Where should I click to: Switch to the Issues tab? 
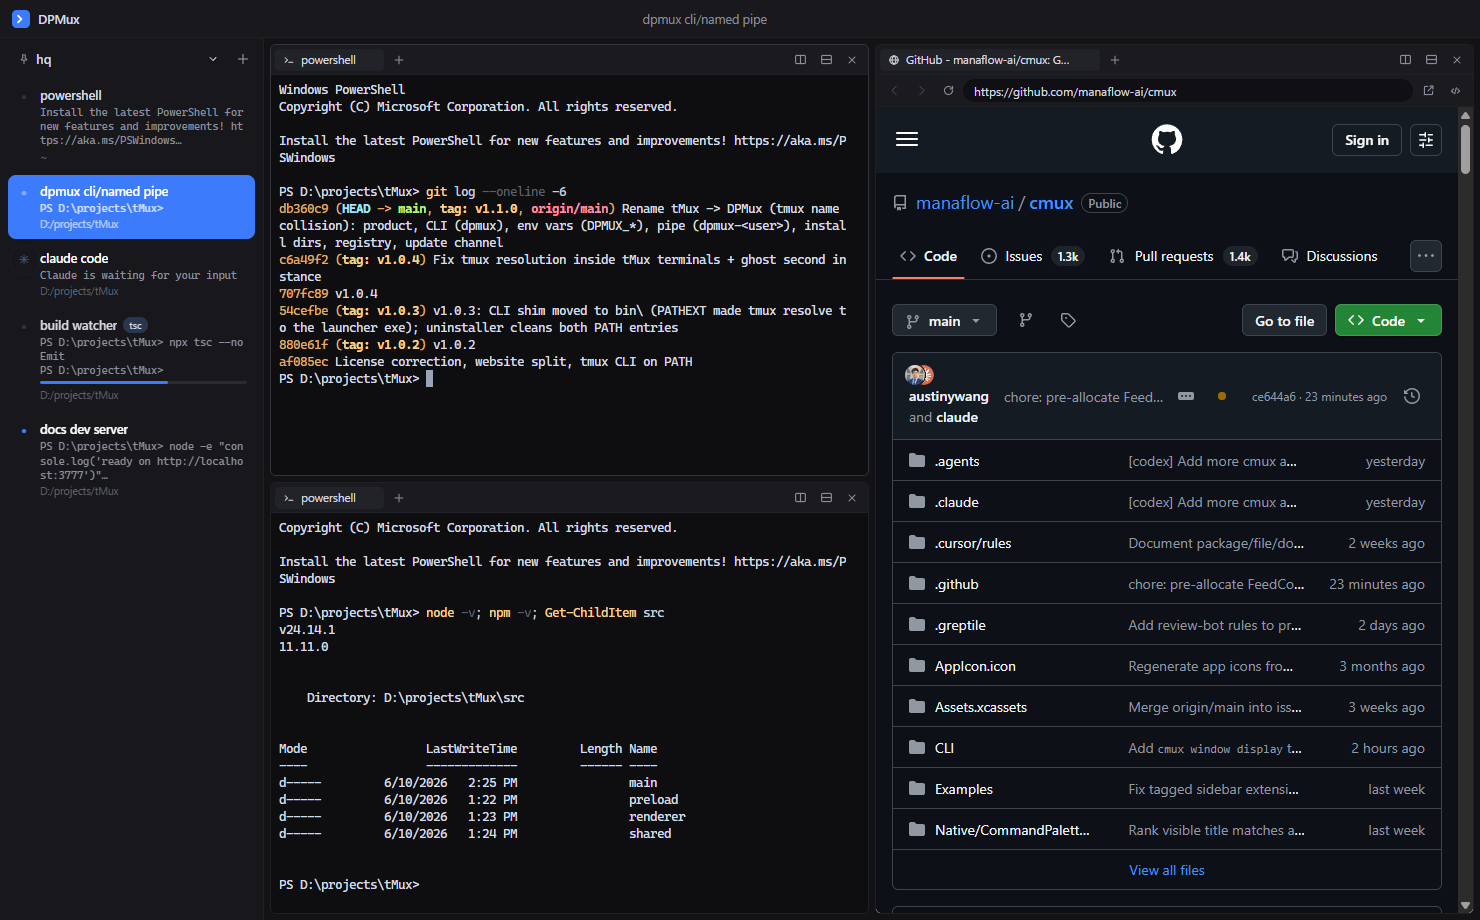(1032, 256)
